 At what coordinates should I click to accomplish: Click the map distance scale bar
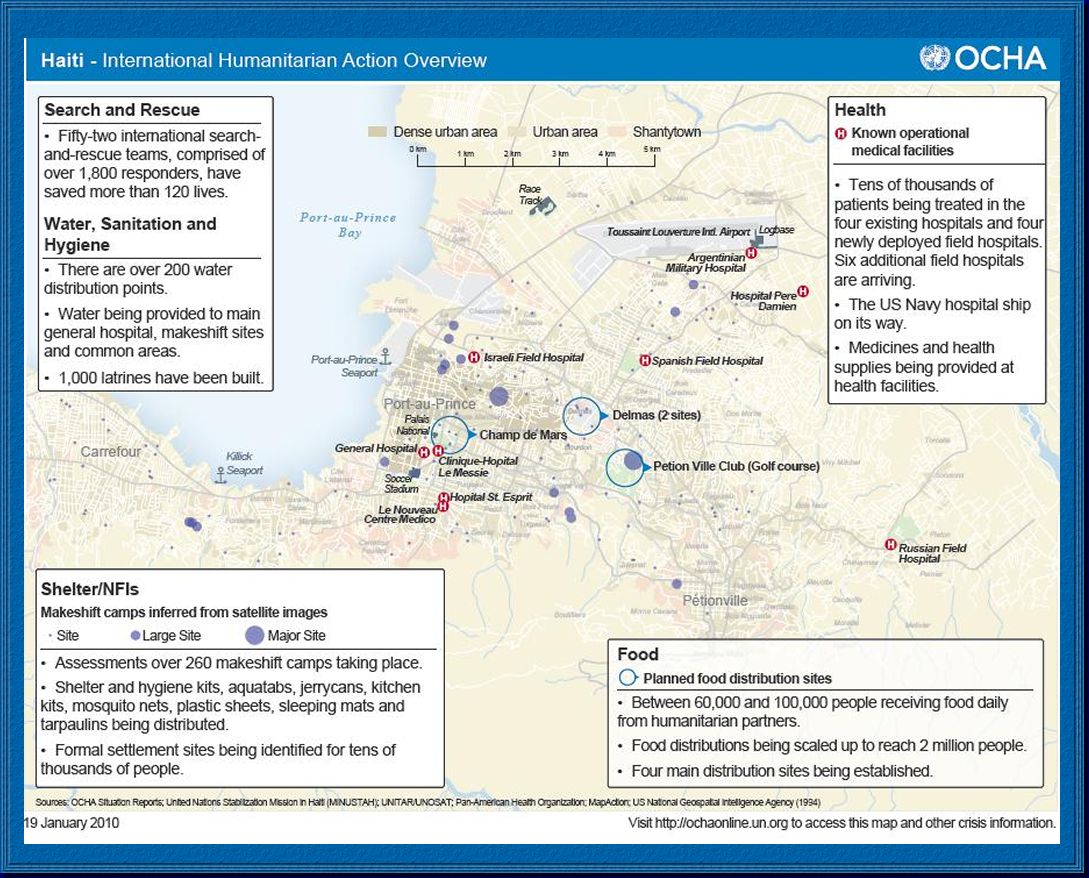(535, 156)
